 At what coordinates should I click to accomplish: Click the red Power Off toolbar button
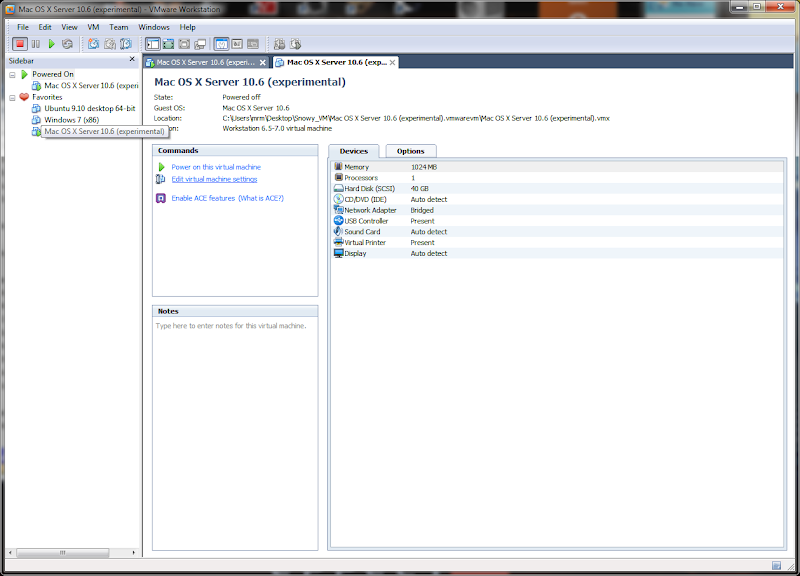(20, 44)
